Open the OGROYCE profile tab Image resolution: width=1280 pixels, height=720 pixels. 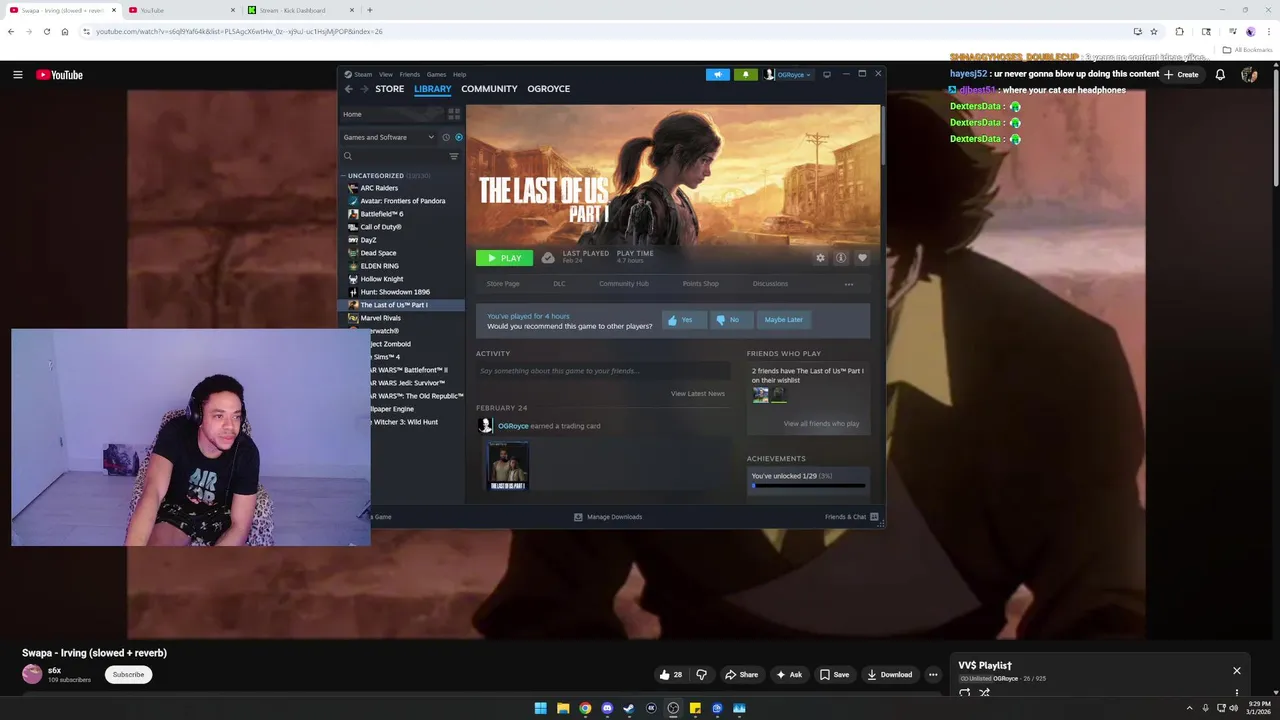[x=548, y=89]
